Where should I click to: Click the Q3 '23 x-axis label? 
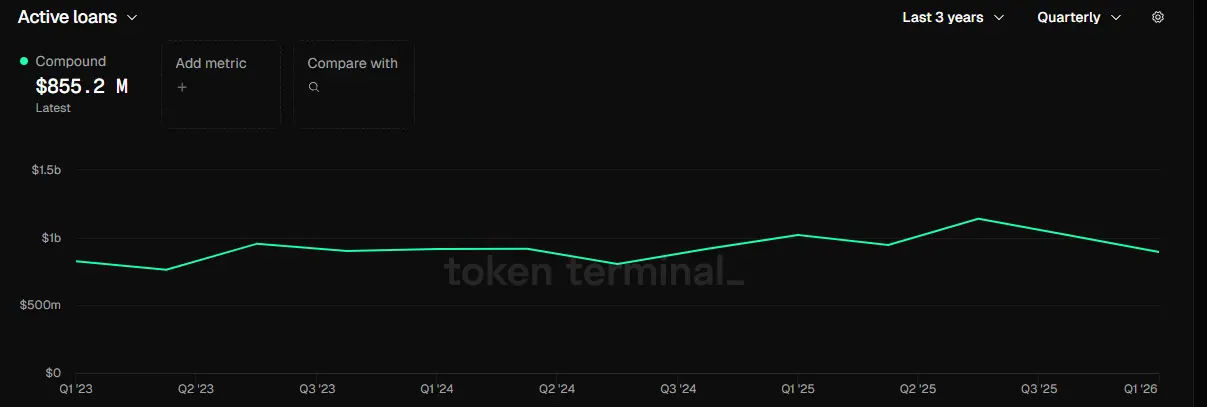click(317, 389)
